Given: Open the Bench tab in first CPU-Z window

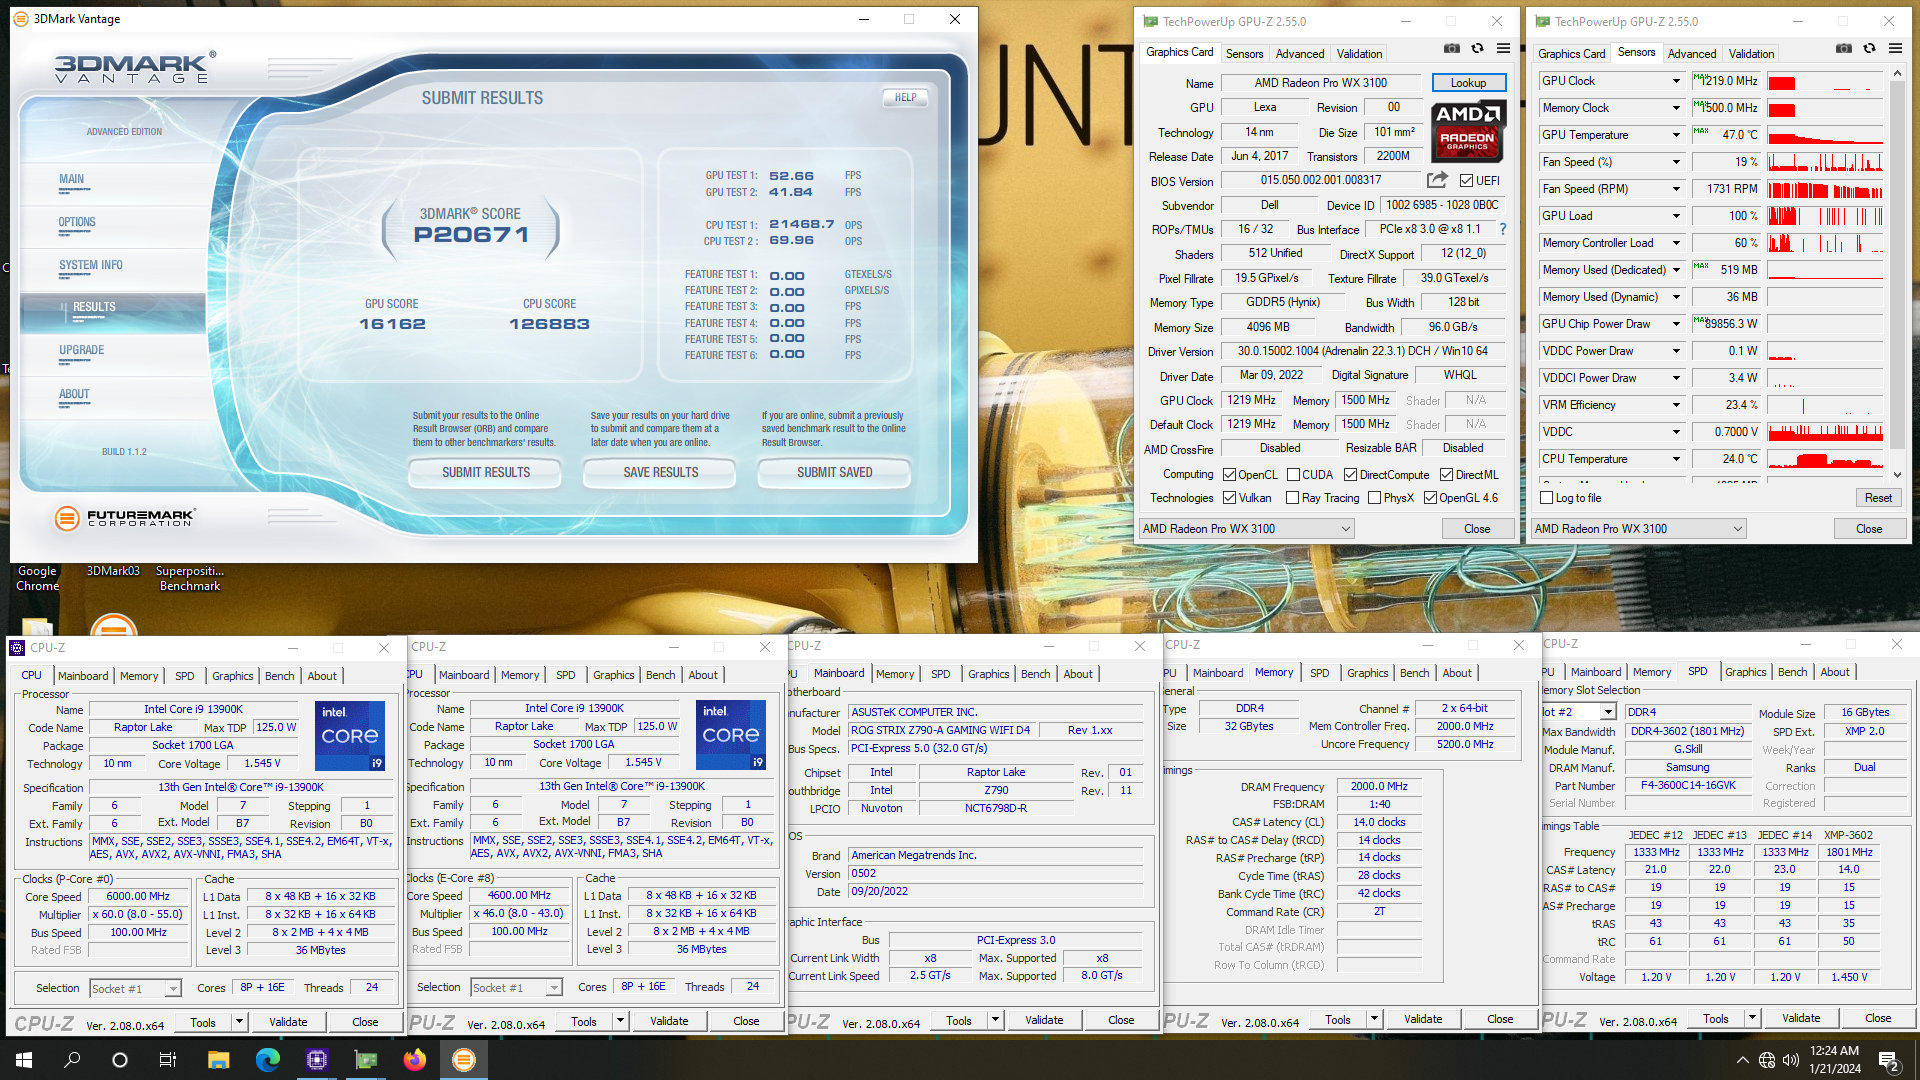Looking at the screenshot, I should coord(279,676).
